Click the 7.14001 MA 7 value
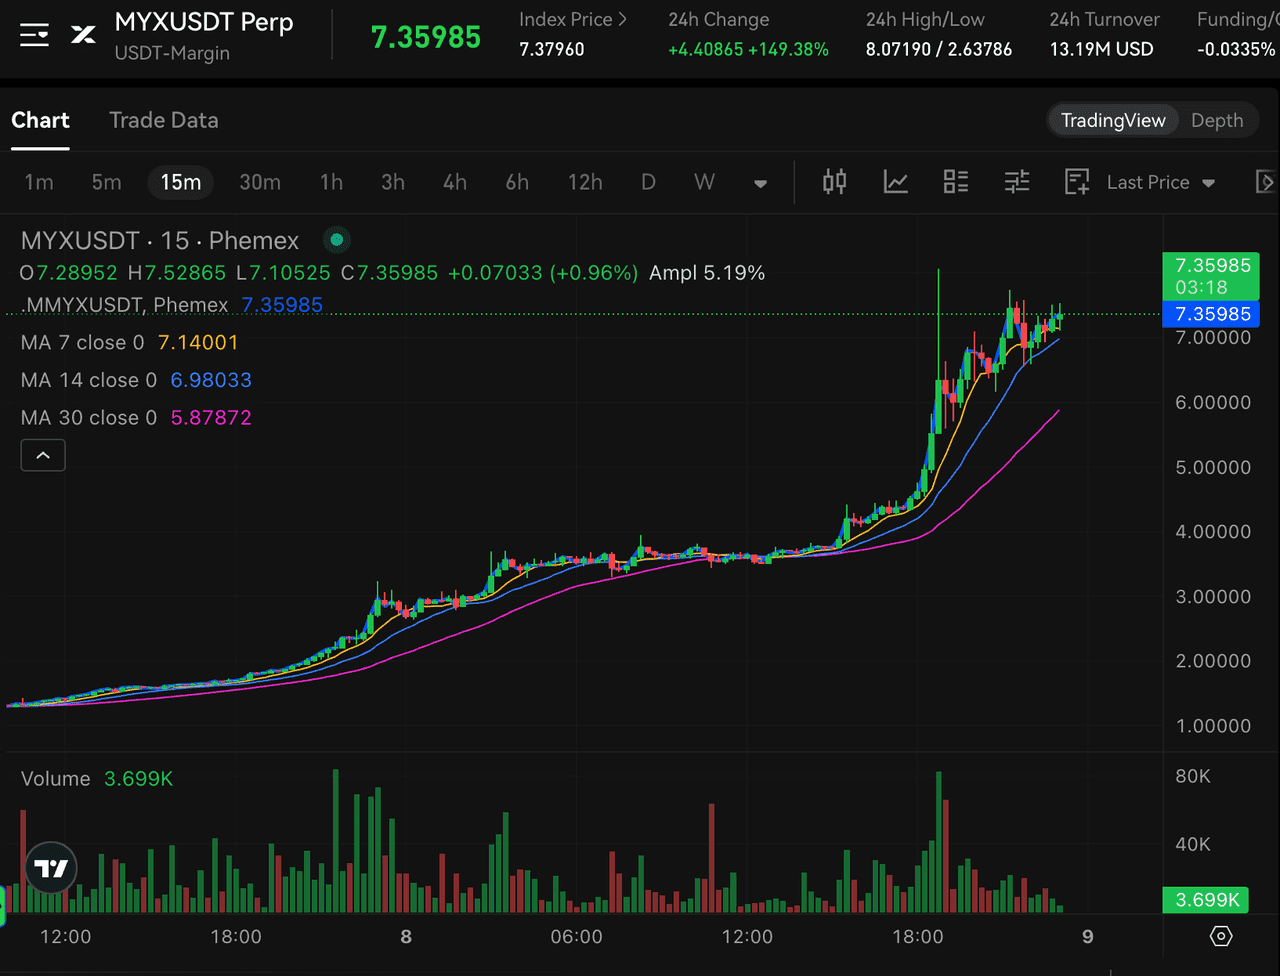This screenshot has height=976, width=1280. click(198, 342)
